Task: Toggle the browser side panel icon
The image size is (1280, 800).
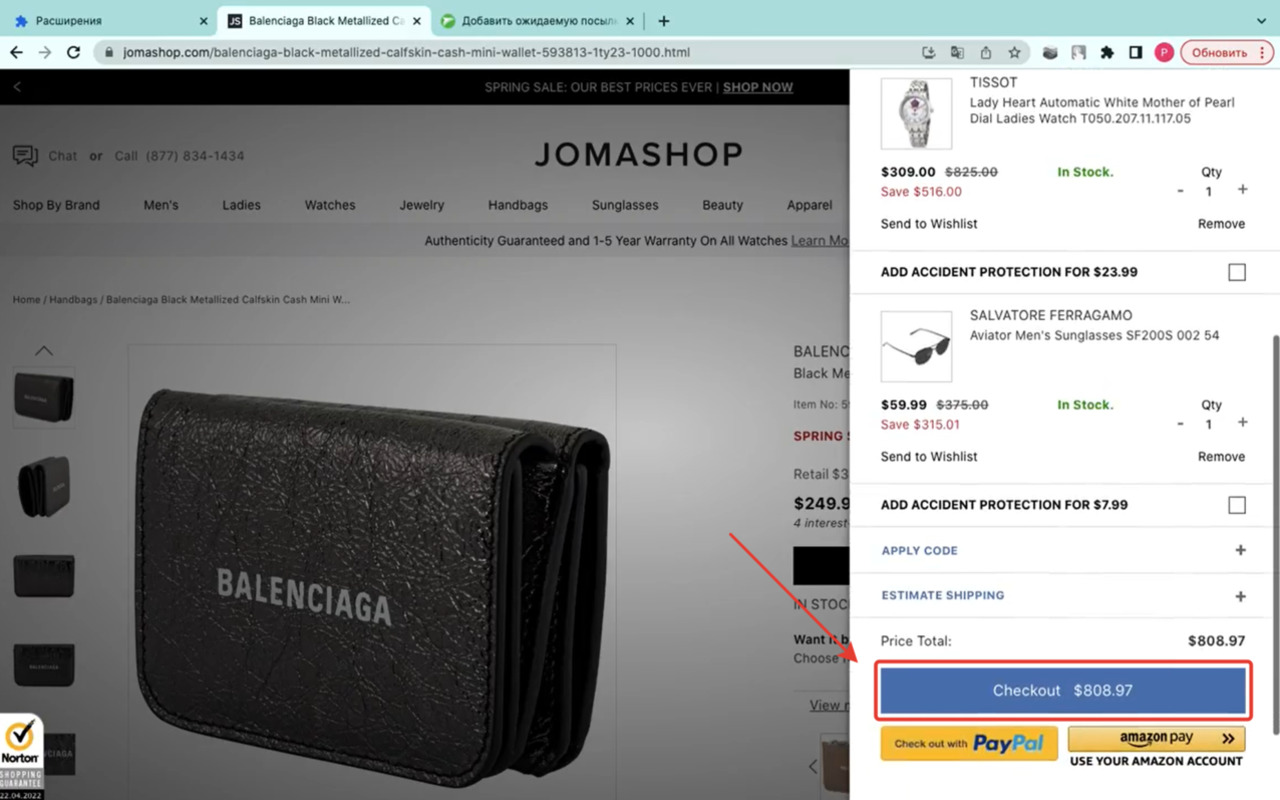Action: click(x=1136, y=52)
